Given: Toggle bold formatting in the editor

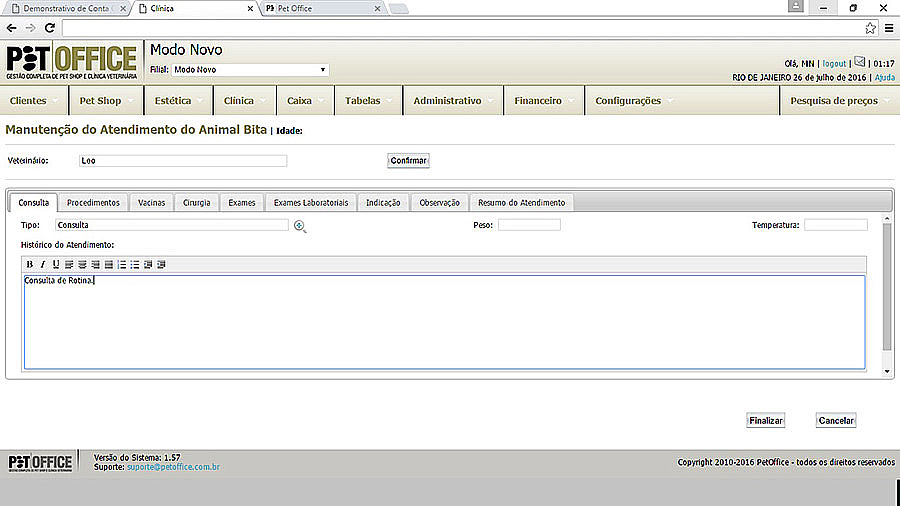Looking at the screenshot, I should pyautogui.click(x=30, y=264).
